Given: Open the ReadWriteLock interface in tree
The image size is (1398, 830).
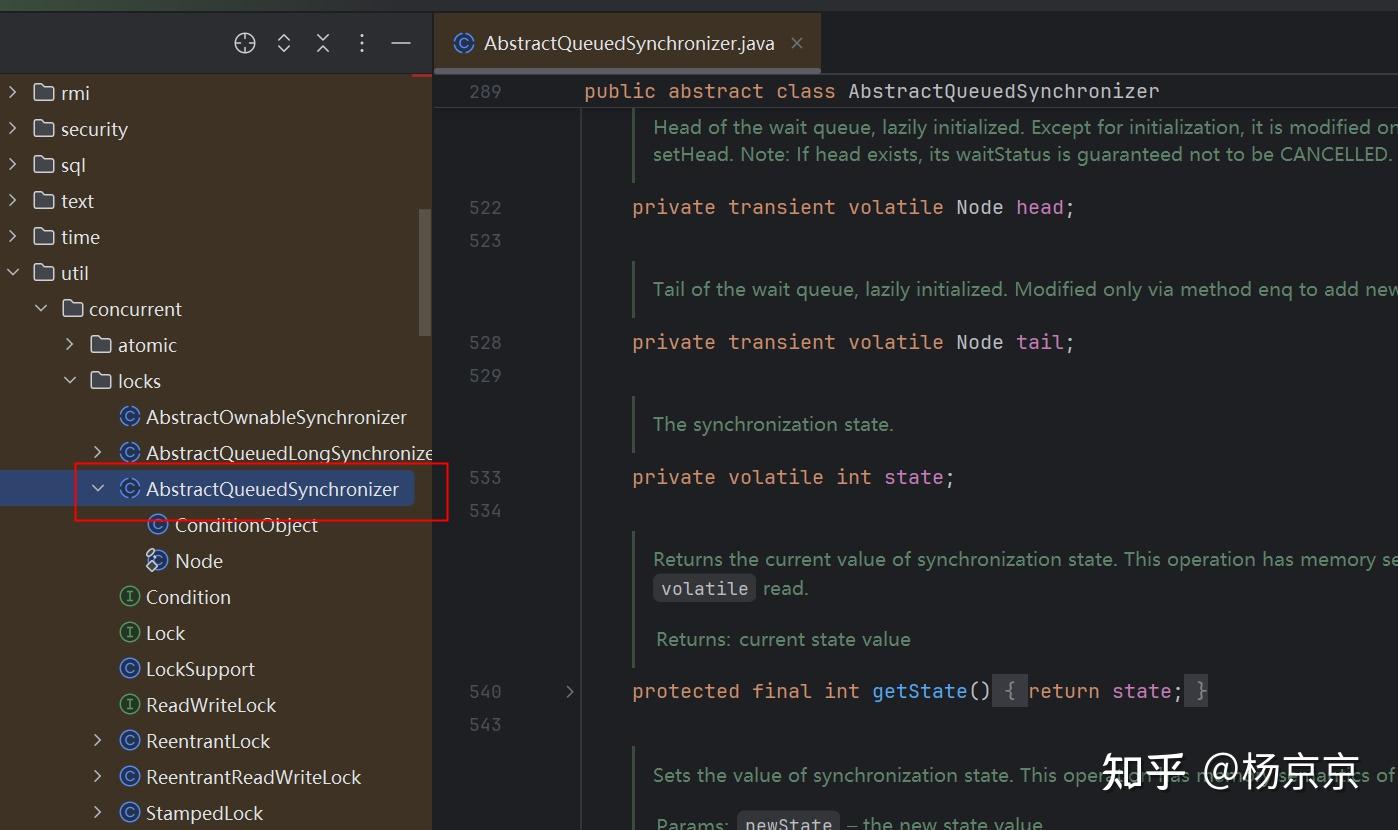Looking at the screenshot, I should click(210, 705).
